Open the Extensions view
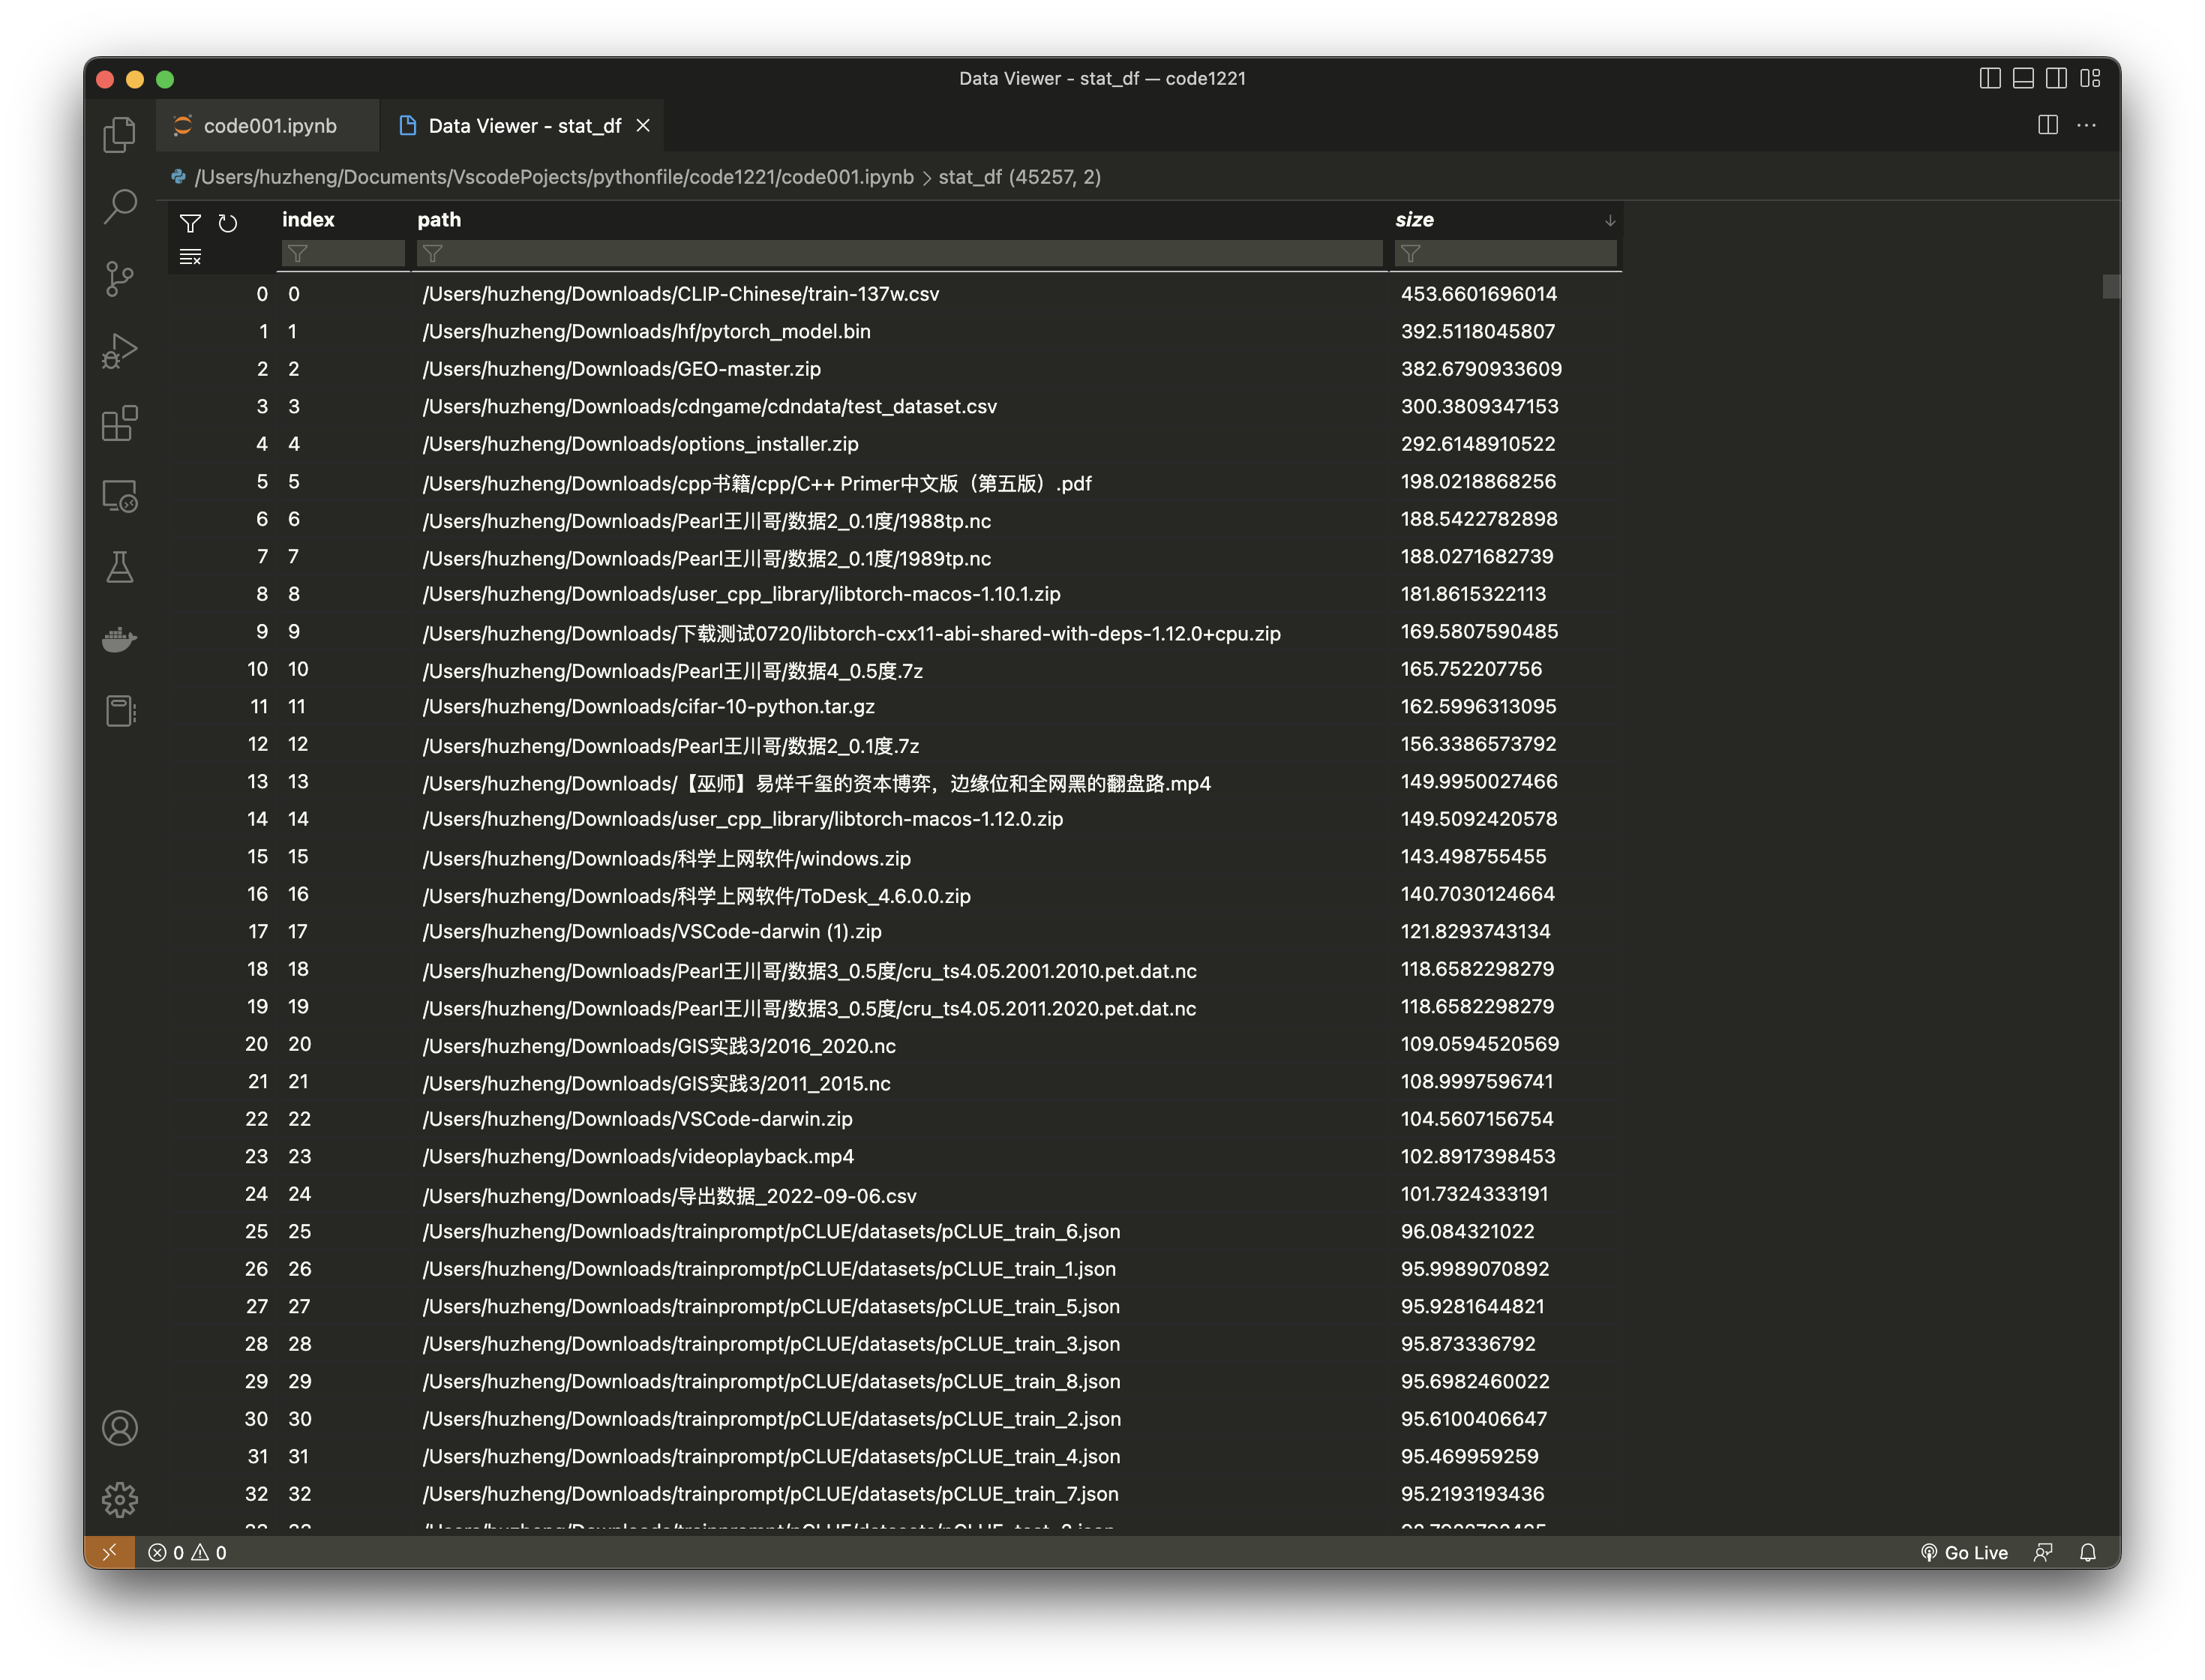 click(119, 423)
